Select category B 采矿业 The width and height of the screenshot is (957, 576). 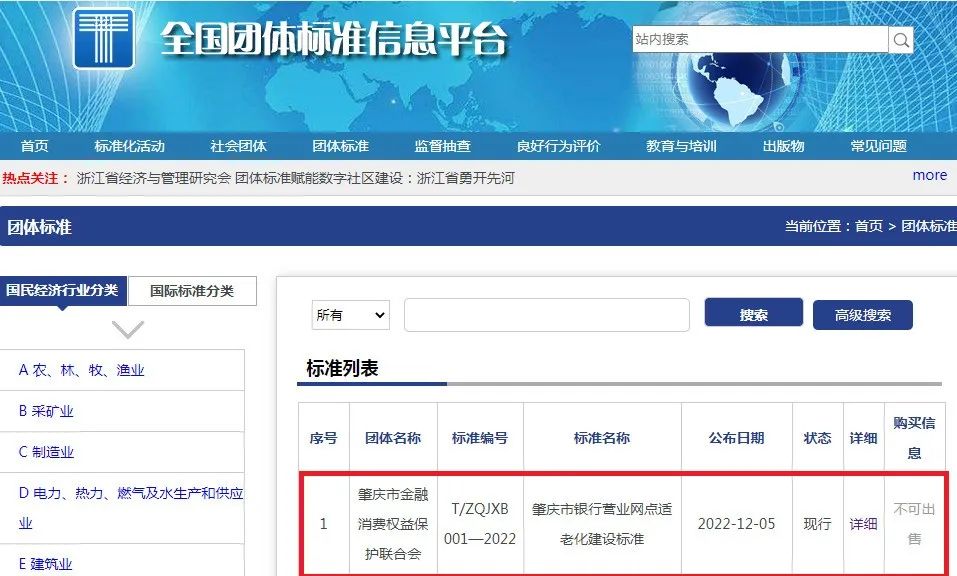(x=46, y=411)
